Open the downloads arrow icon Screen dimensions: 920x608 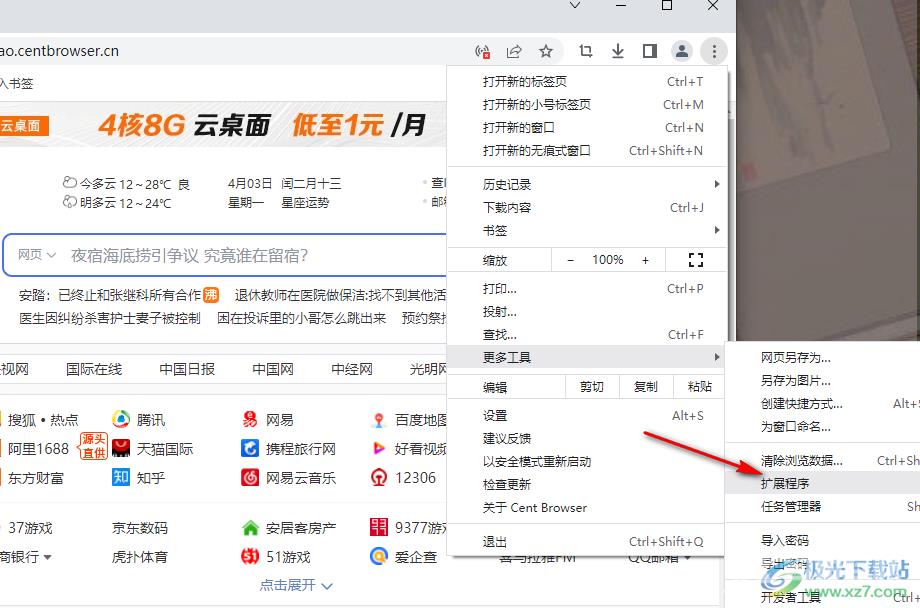coord(618,51)
